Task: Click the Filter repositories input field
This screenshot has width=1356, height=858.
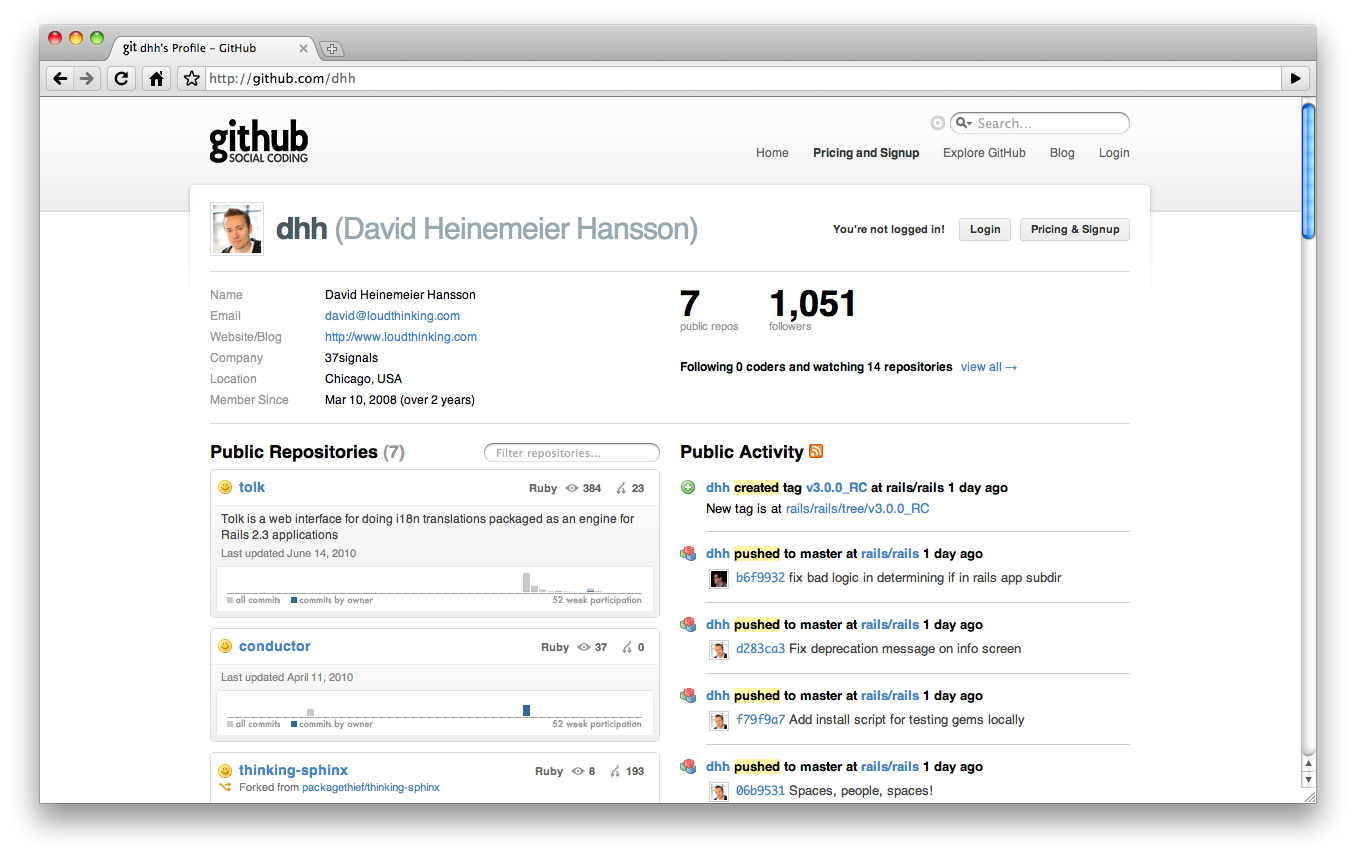Action: (x=571, y=452)
